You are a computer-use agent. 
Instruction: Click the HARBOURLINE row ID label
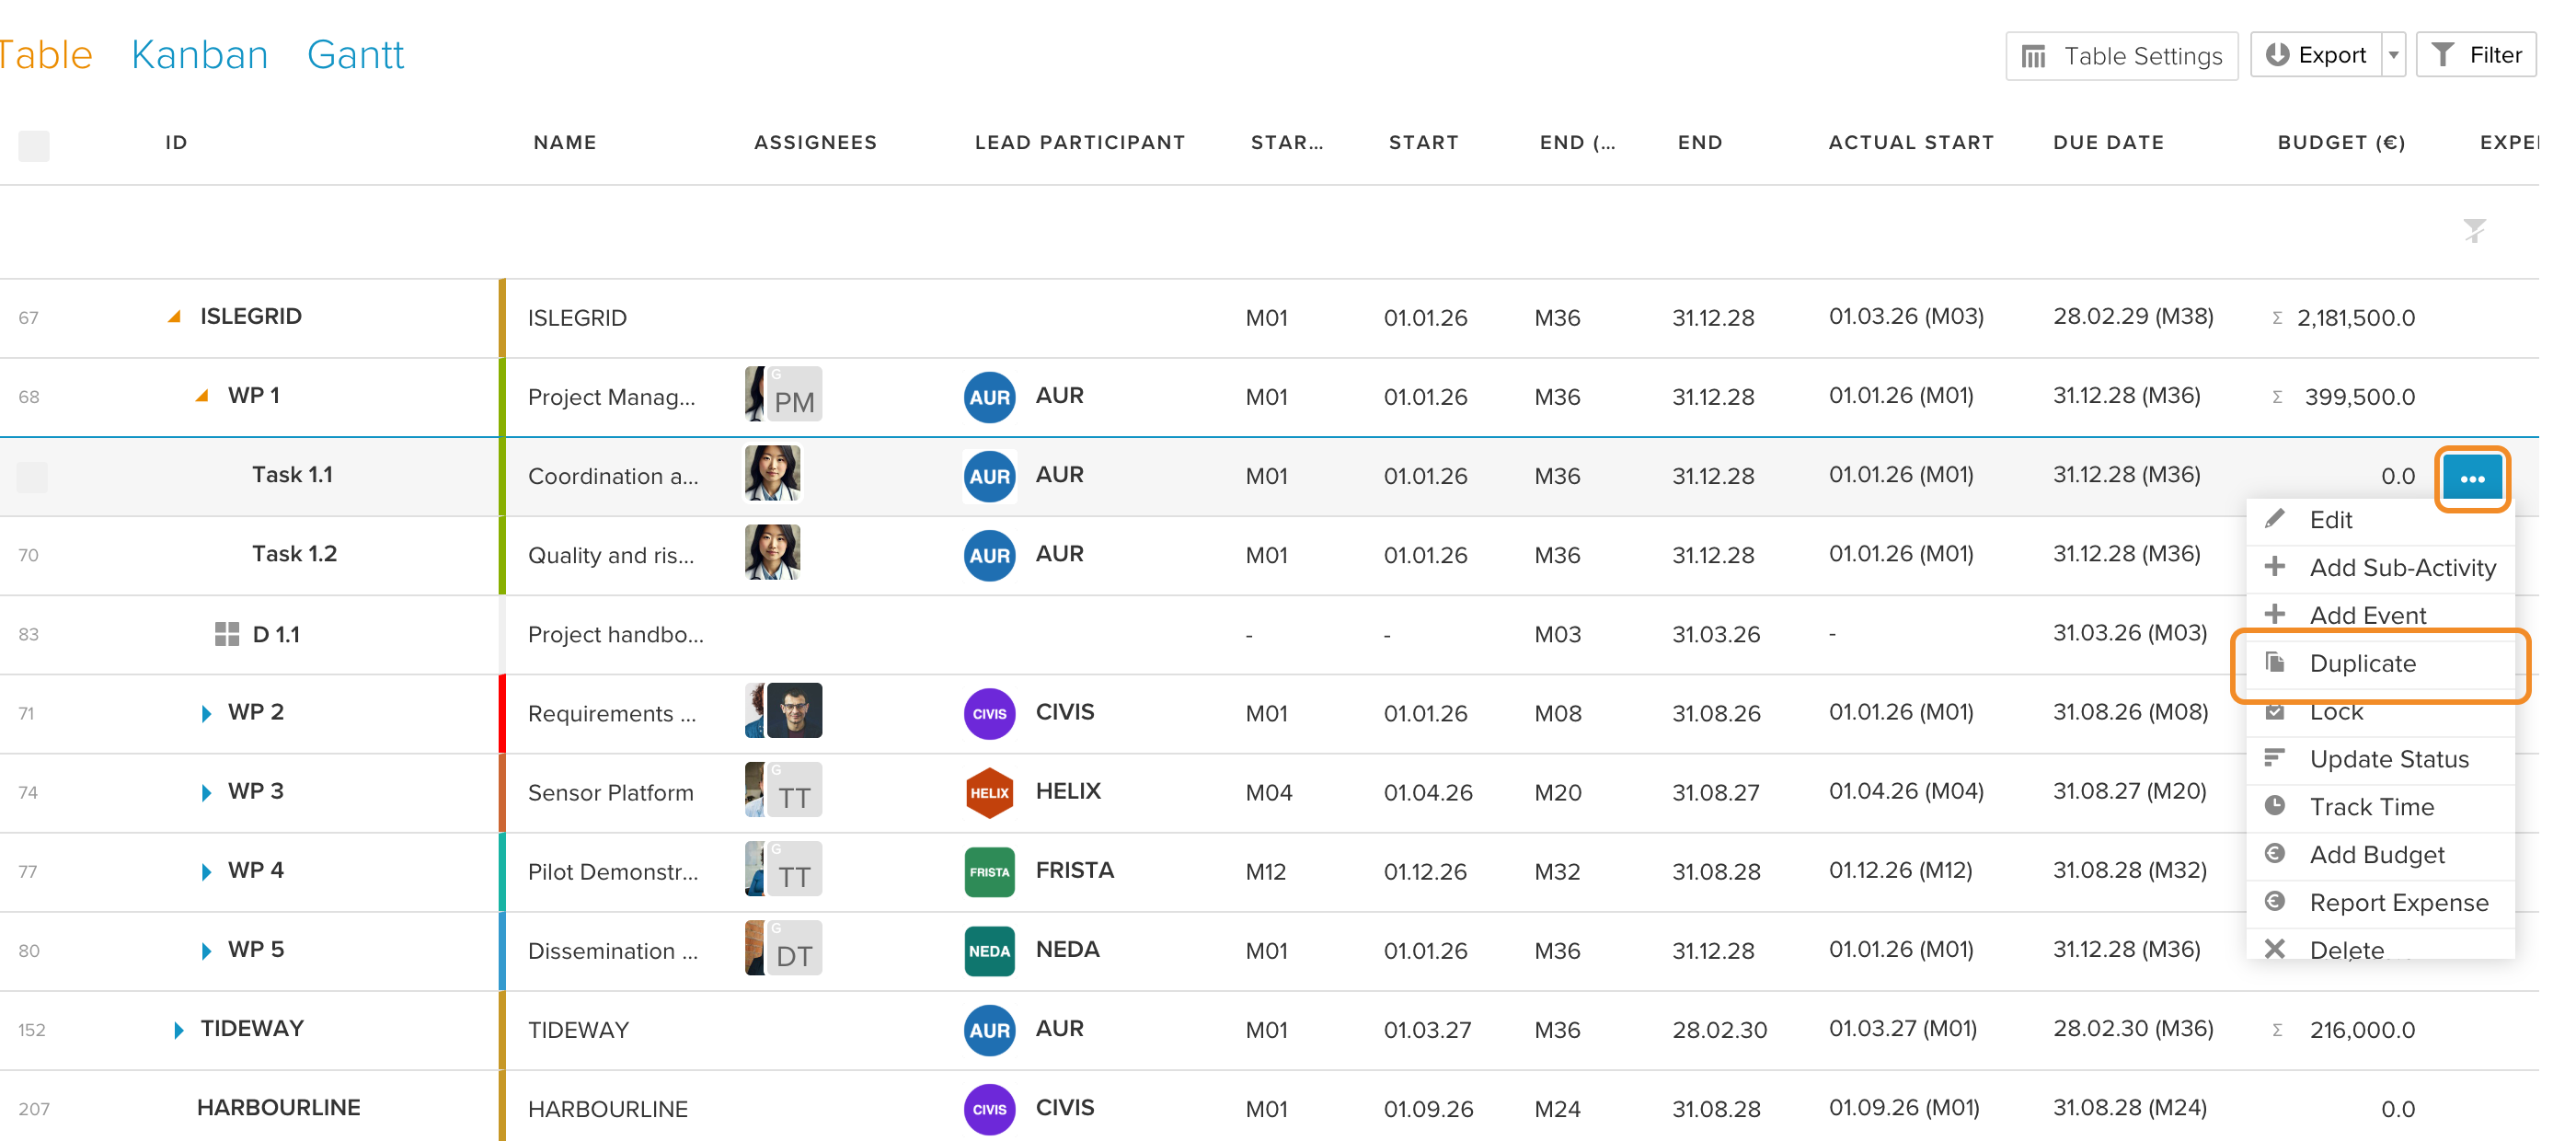278,1107
